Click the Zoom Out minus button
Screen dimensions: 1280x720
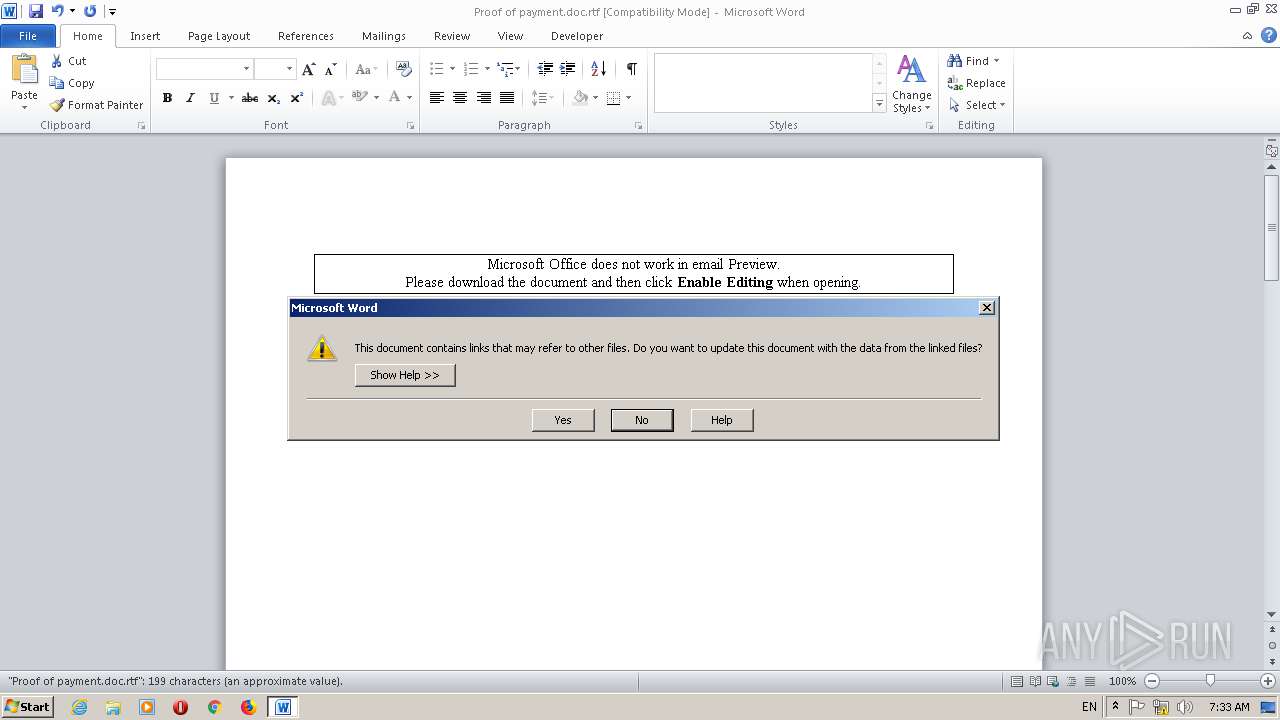[1152, 681]
